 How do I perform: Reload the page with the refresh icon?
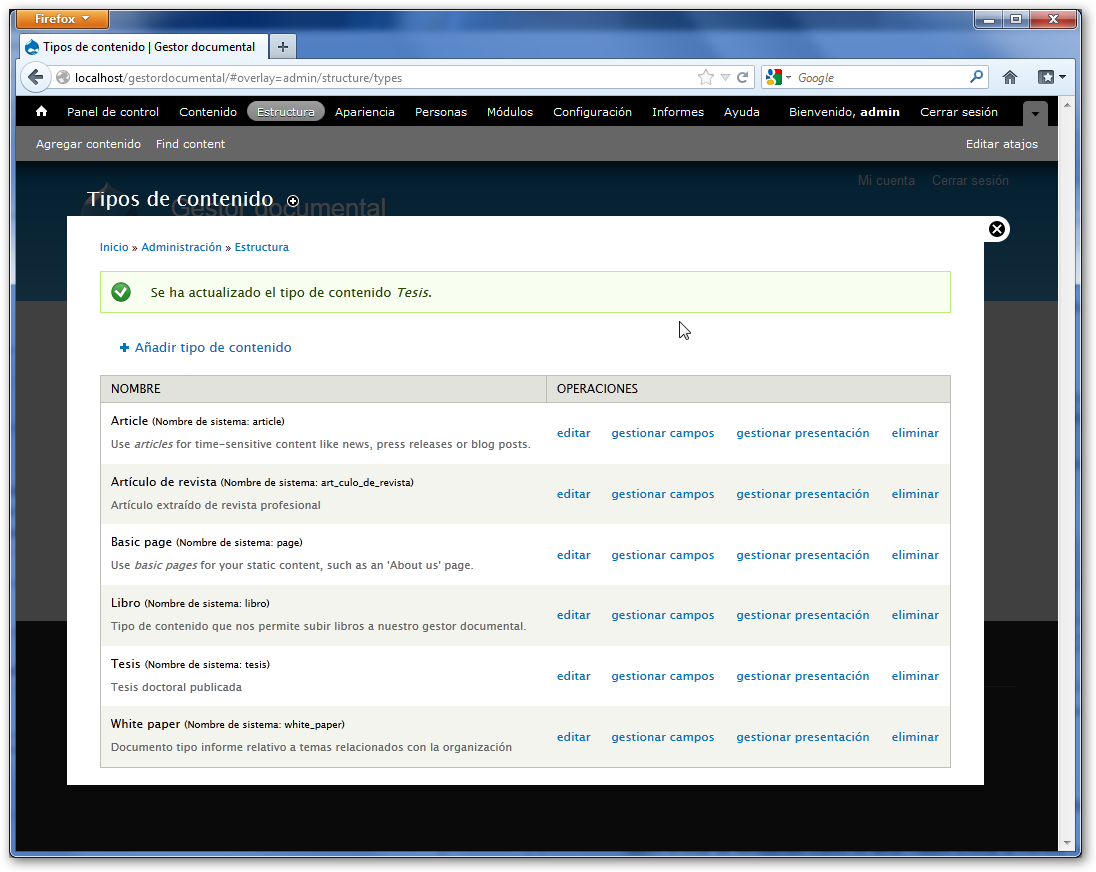[x=743, y=77]
